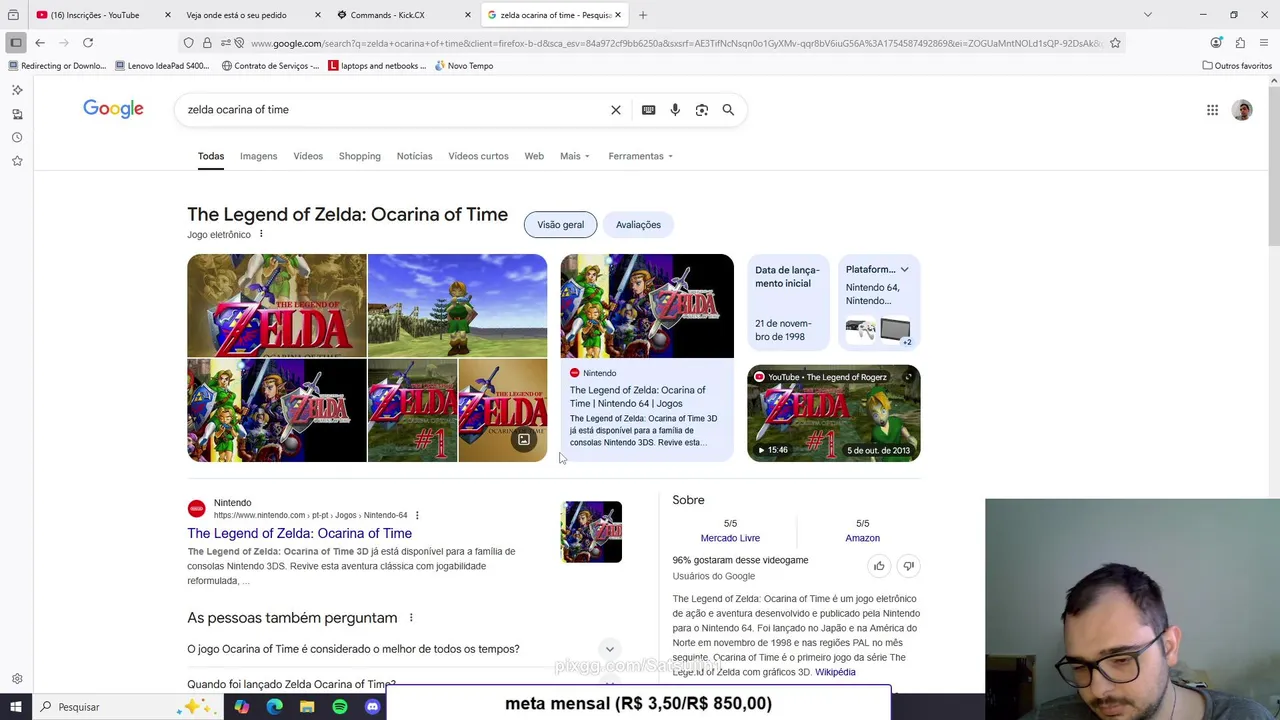Open Lenovo IdeaPad S400 bookmark
Viewport: 1280px width, 720px height.
click(162, 66)
